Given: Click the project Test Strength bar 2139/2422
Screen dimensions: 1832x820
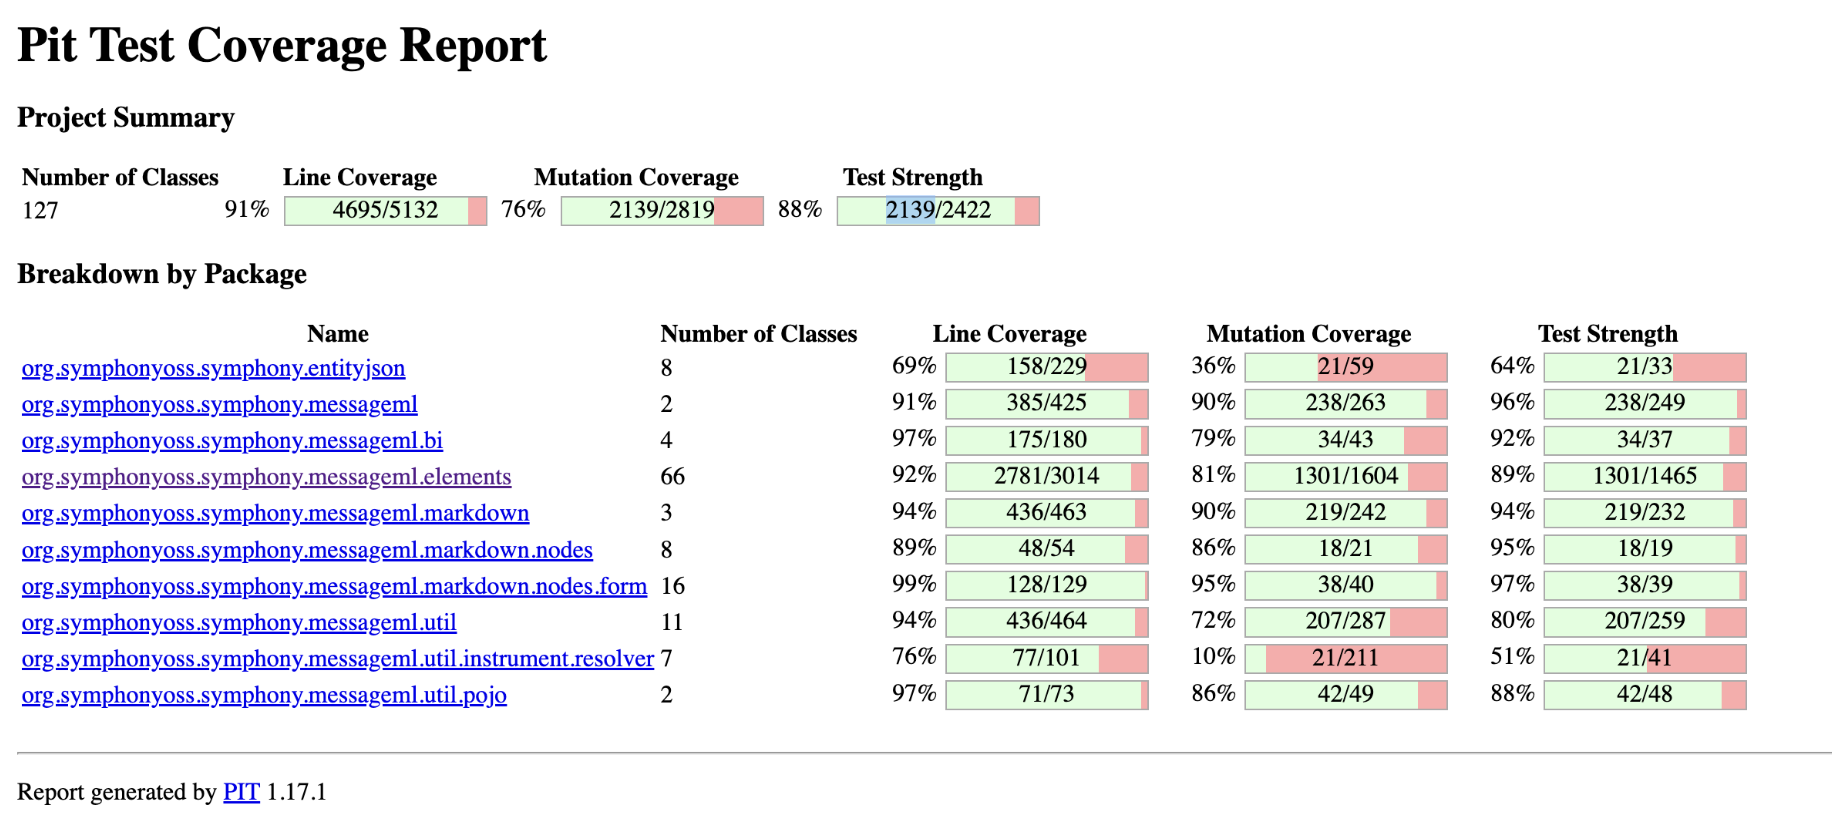Looking at the screenshot, I should (938, 210).
